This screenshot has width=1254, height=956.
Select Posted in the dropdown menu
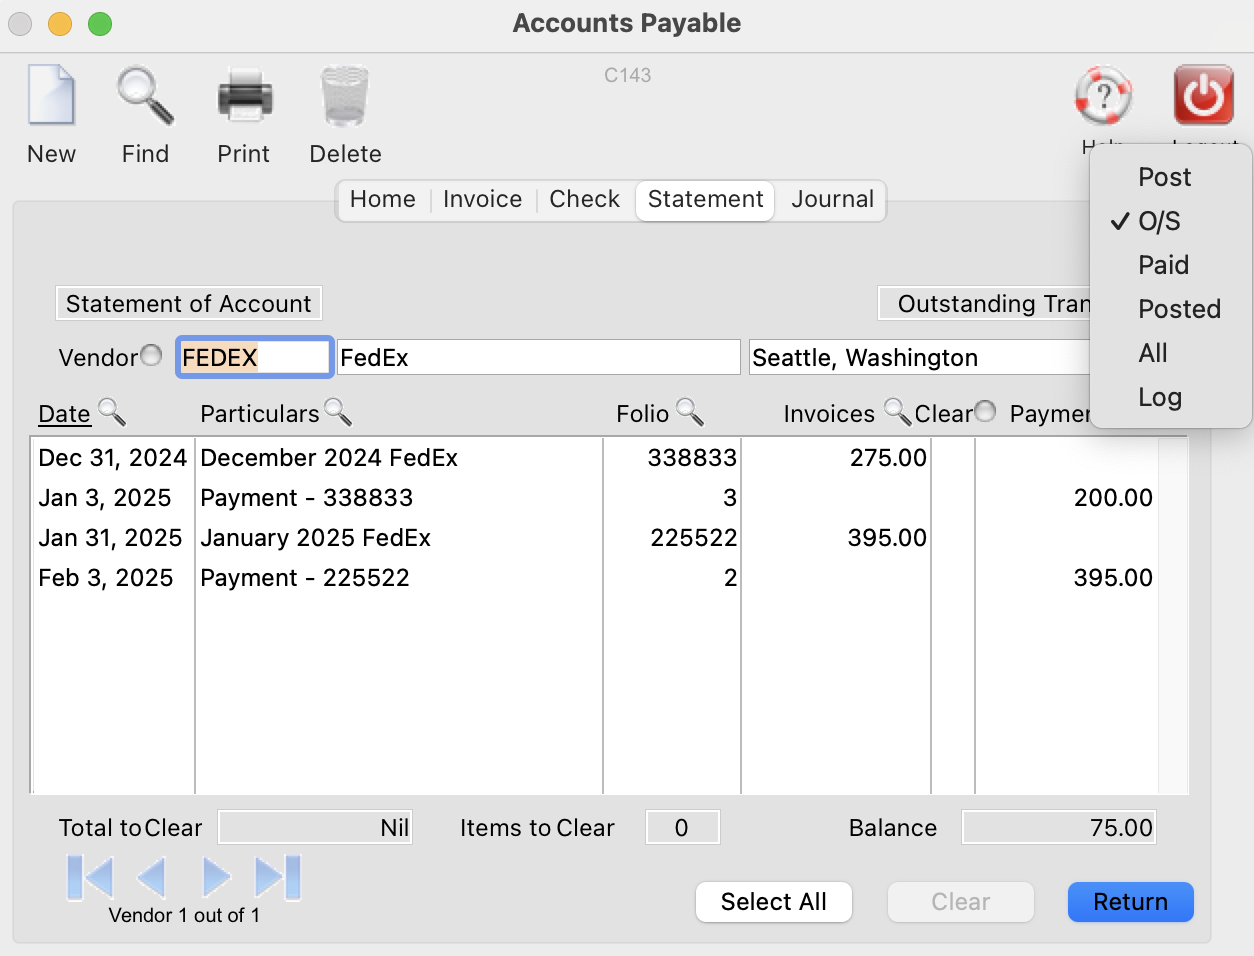[x=1171, y=309]
